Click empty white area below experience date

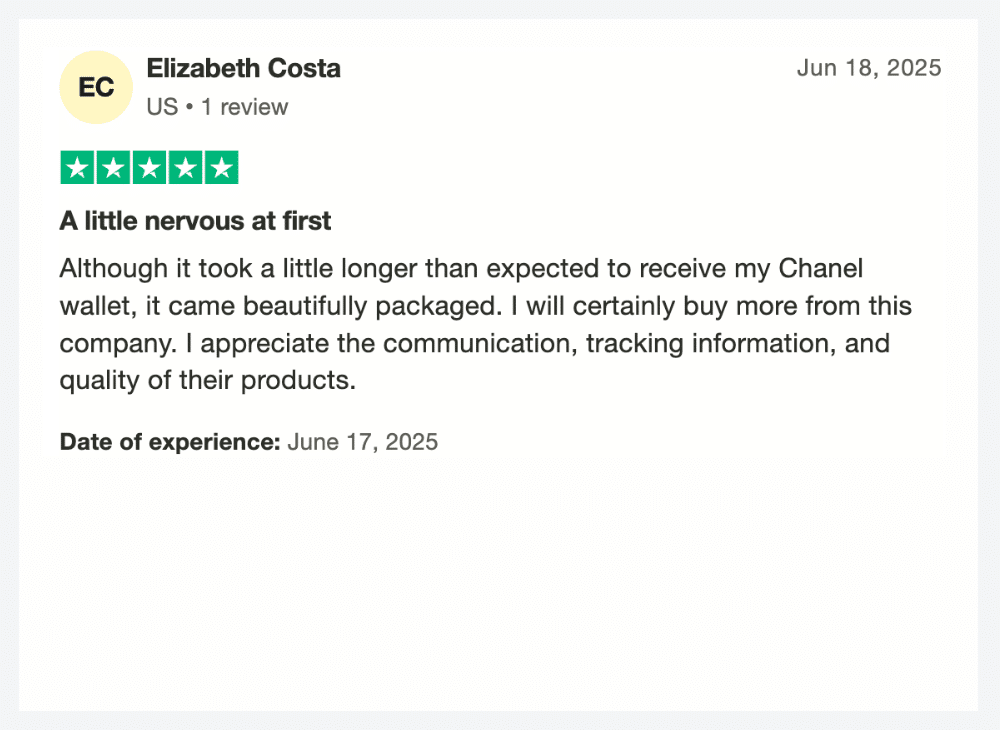497,574
